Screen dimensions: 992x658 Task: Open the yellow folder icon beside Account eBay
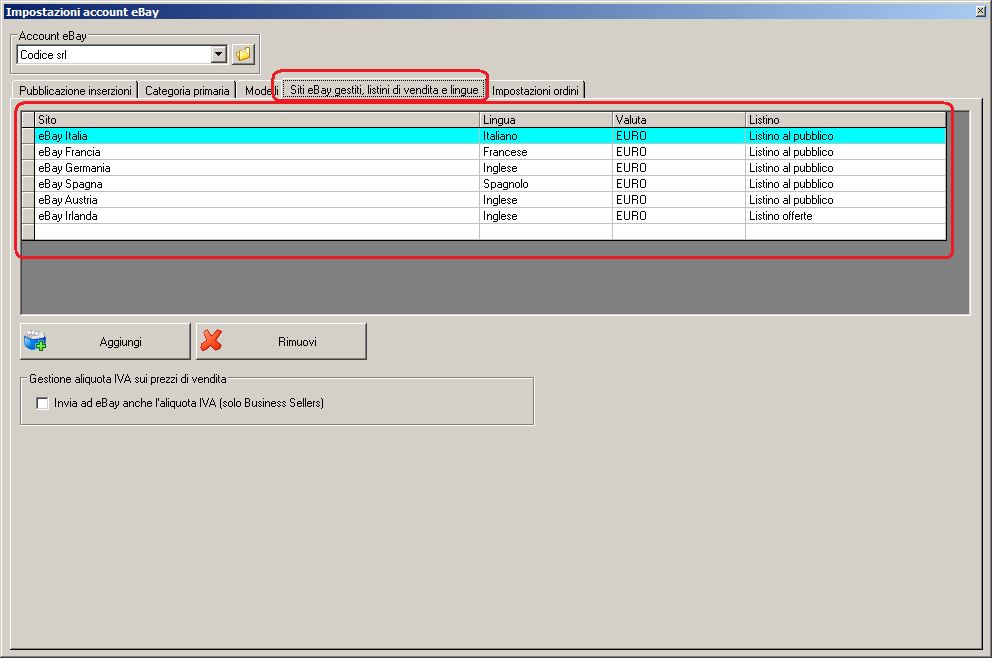click(x=244, y=54)
